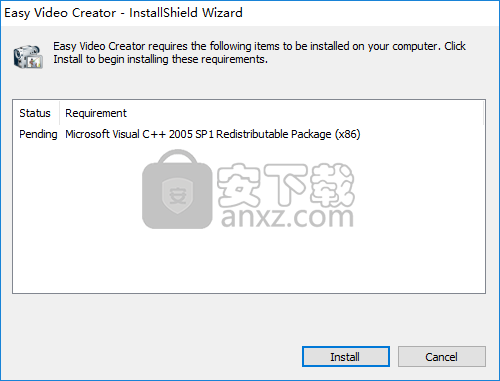
Task: Sort by the Requirement column header
Action: (96, 113)
